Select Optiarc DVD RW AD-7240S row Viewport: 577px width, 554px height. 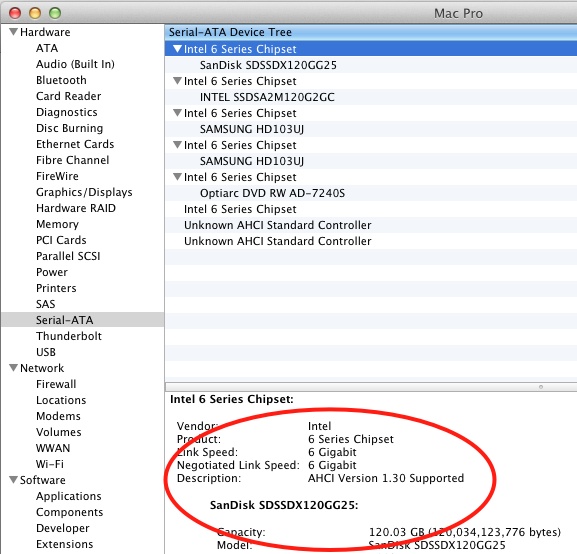(x=371, y=193)
